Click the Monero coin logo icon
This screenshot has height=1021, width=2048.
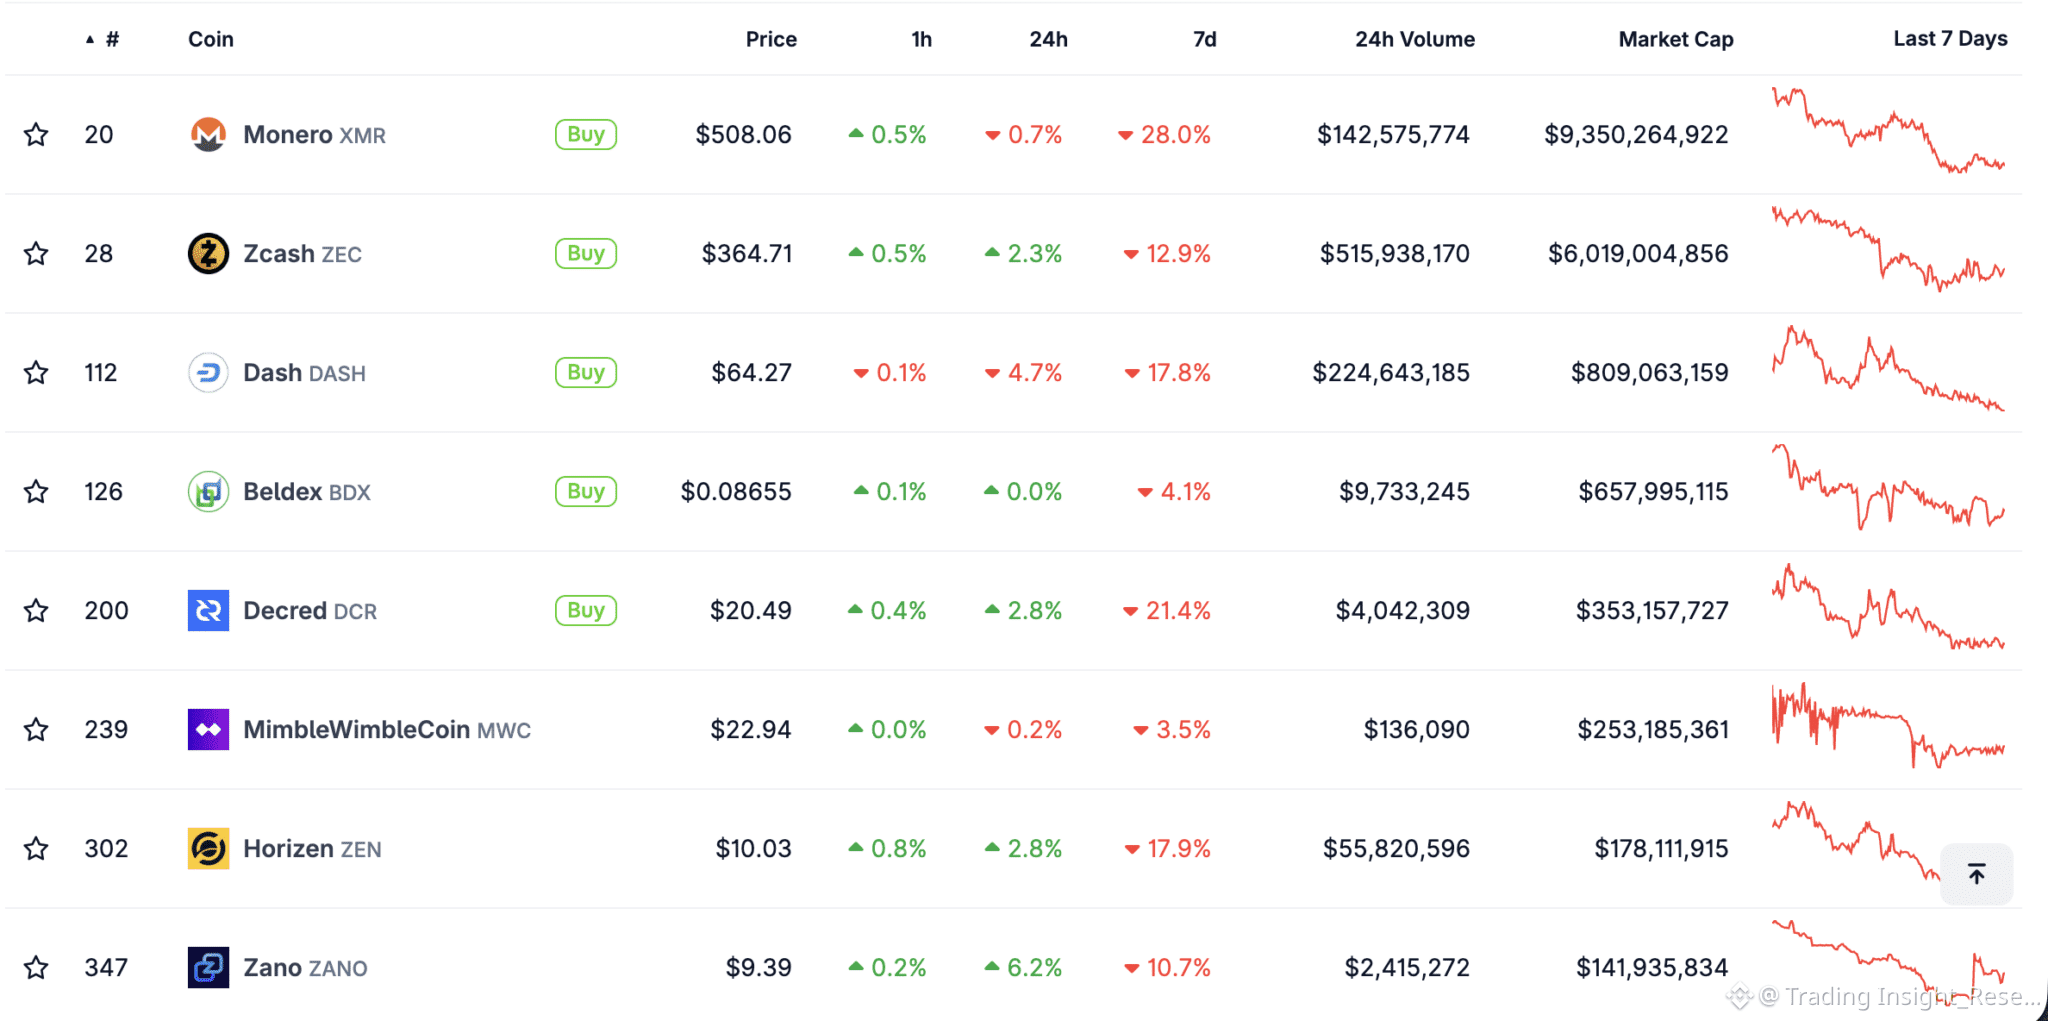[208, 135]
